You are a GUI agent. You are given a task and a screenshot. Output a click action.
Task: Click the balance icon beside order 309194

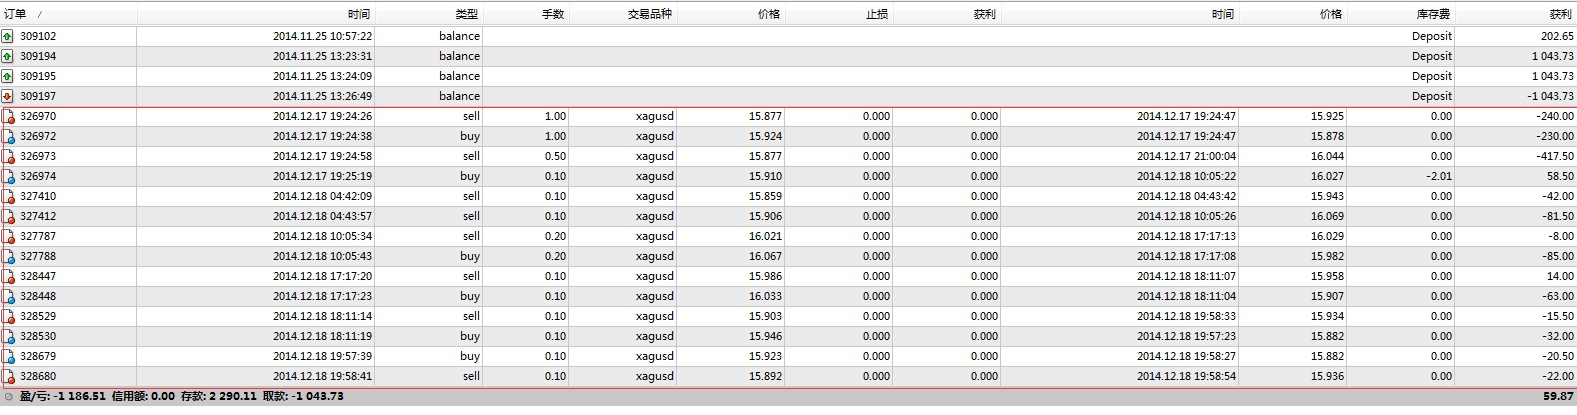click(x=8, y=56)
